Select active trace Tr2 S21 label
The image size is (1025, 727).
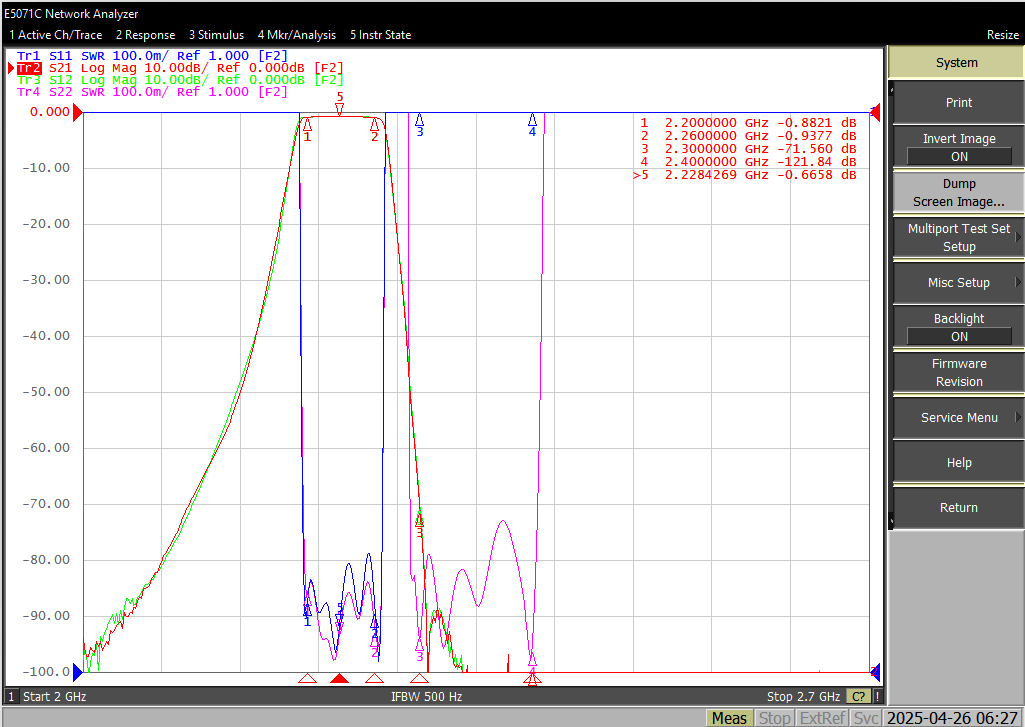(180, 68)
